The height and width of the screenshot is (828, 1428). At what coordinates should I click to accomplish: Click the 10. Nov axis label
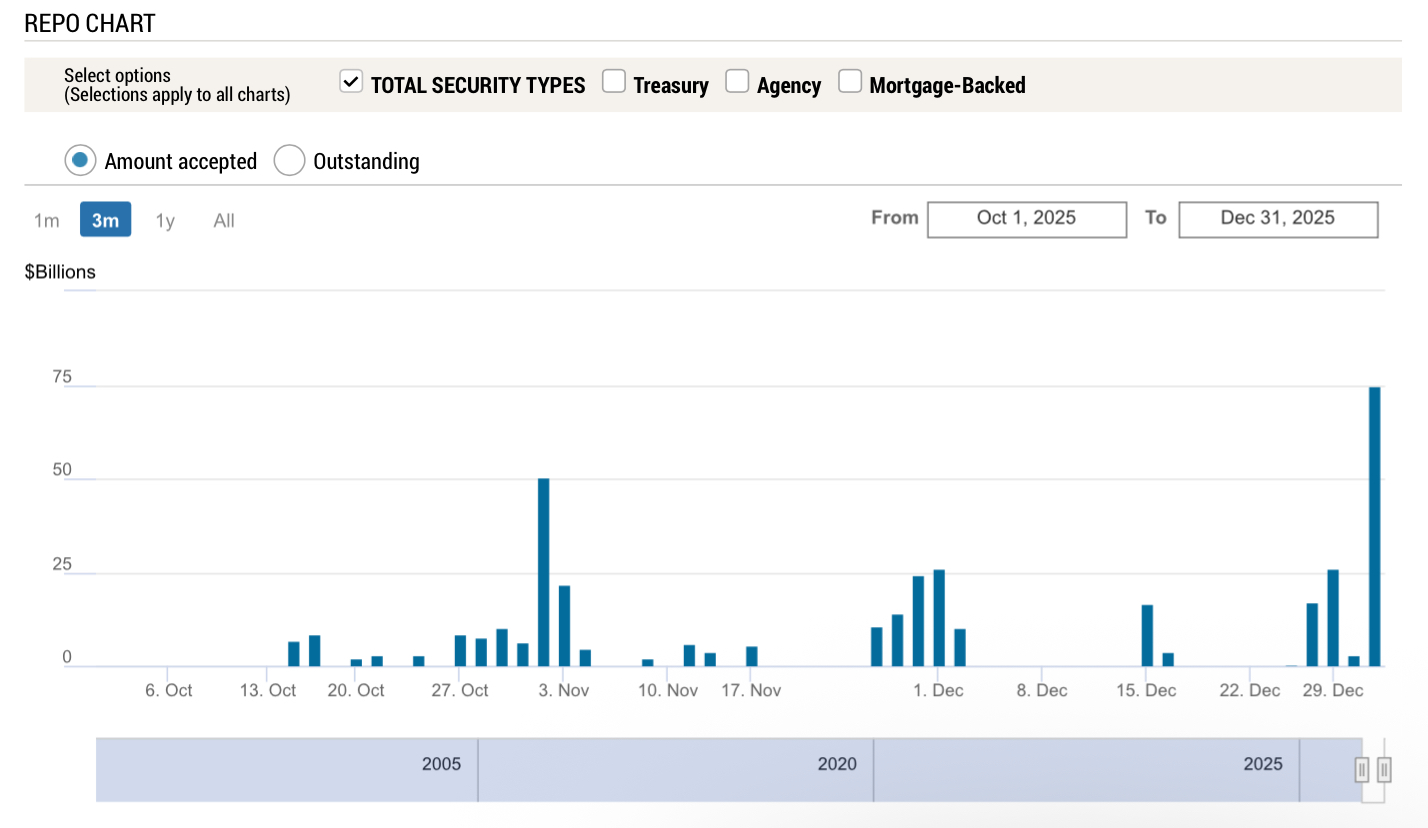(668, 691)
